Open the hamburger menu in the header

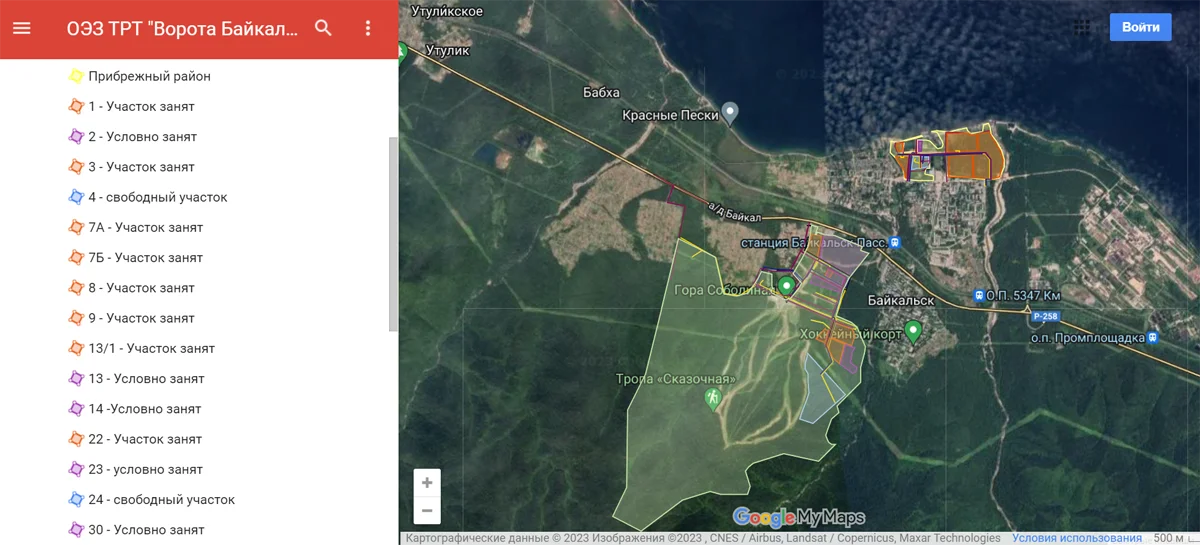point(22,28)
